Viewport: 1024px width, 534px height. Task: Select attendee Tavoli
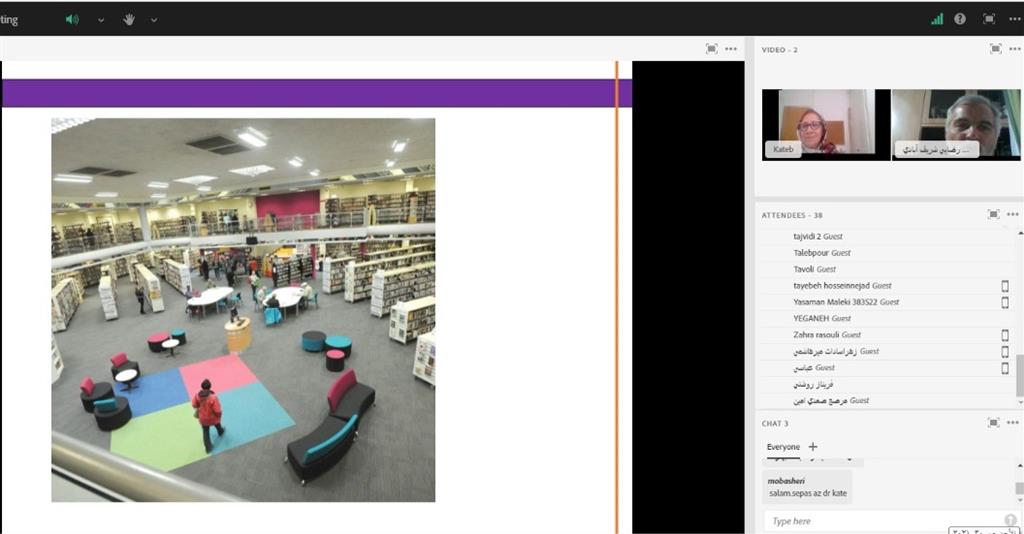coord(814,269)
